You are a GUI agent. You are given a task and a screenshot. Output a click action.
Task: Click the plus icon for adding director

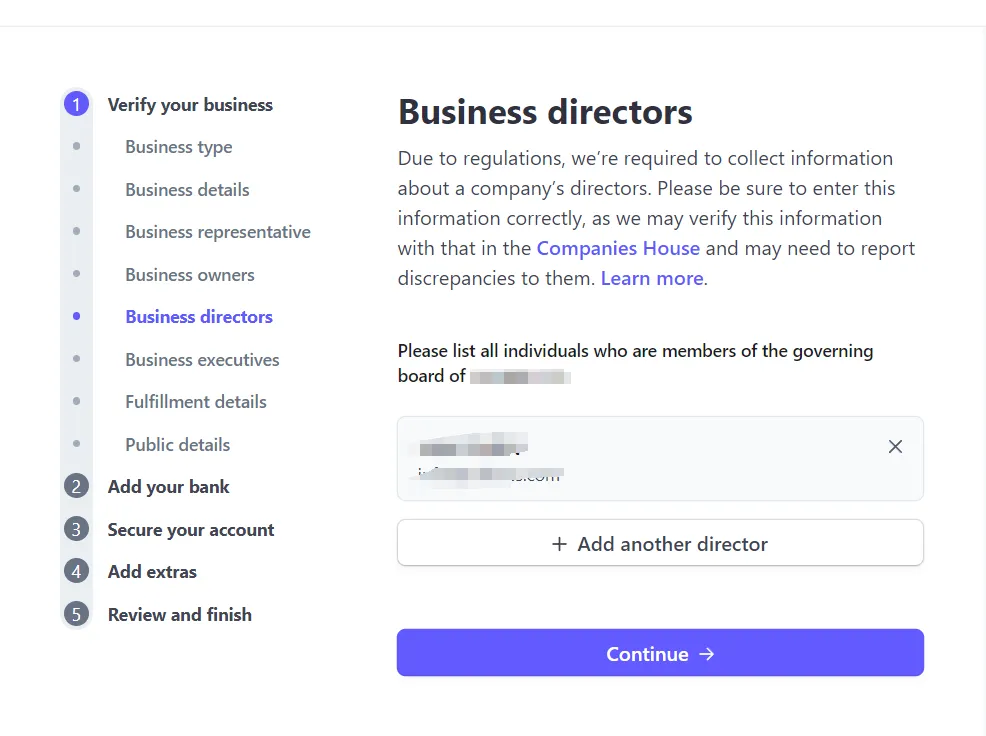coord(559,544)
